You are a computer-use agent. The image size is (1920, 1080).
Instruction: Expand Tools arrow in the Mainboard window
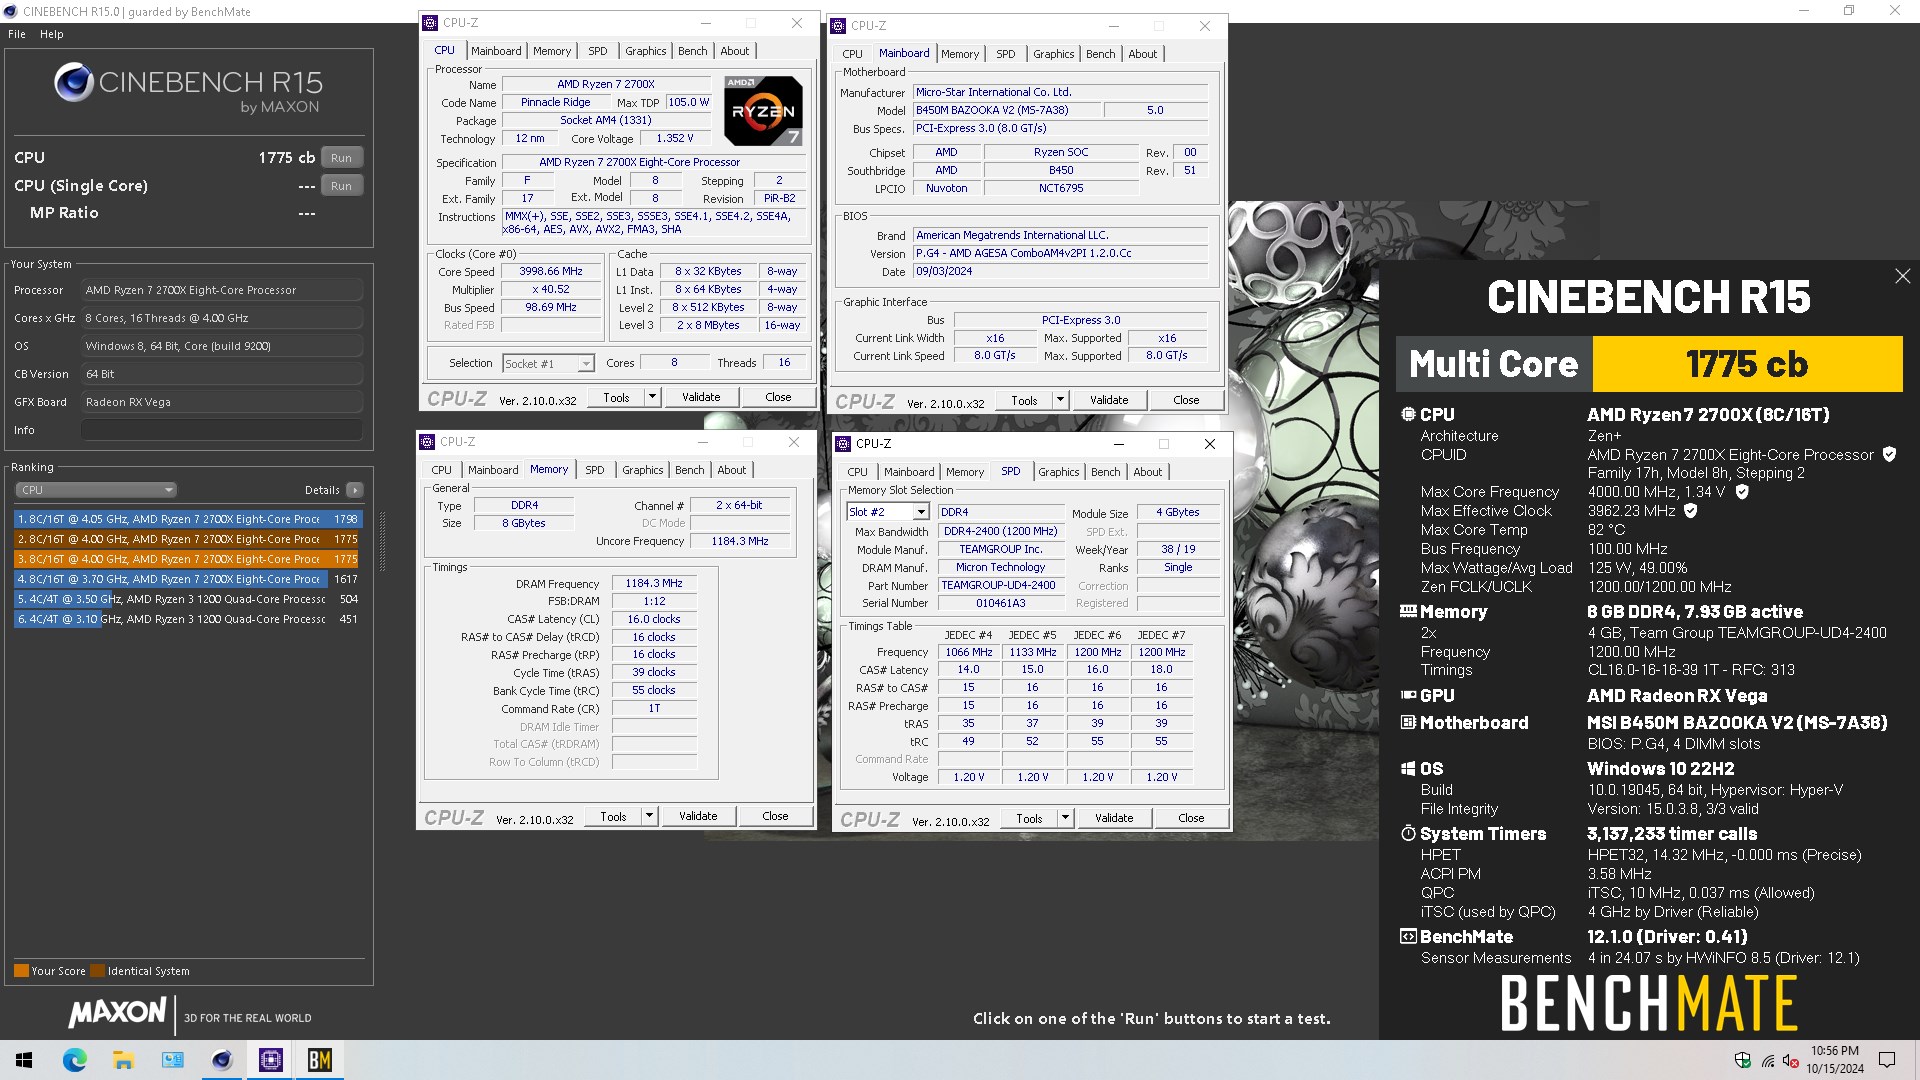1060,400
